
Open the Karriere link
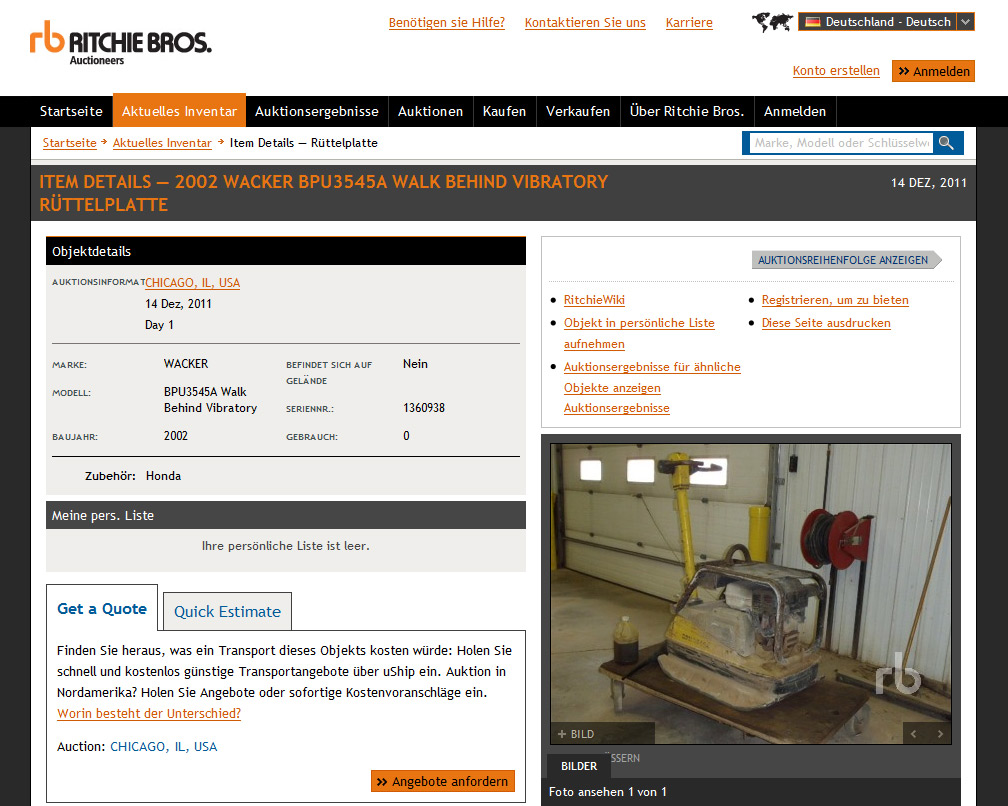pyautogui.click(x=689, y=22)
